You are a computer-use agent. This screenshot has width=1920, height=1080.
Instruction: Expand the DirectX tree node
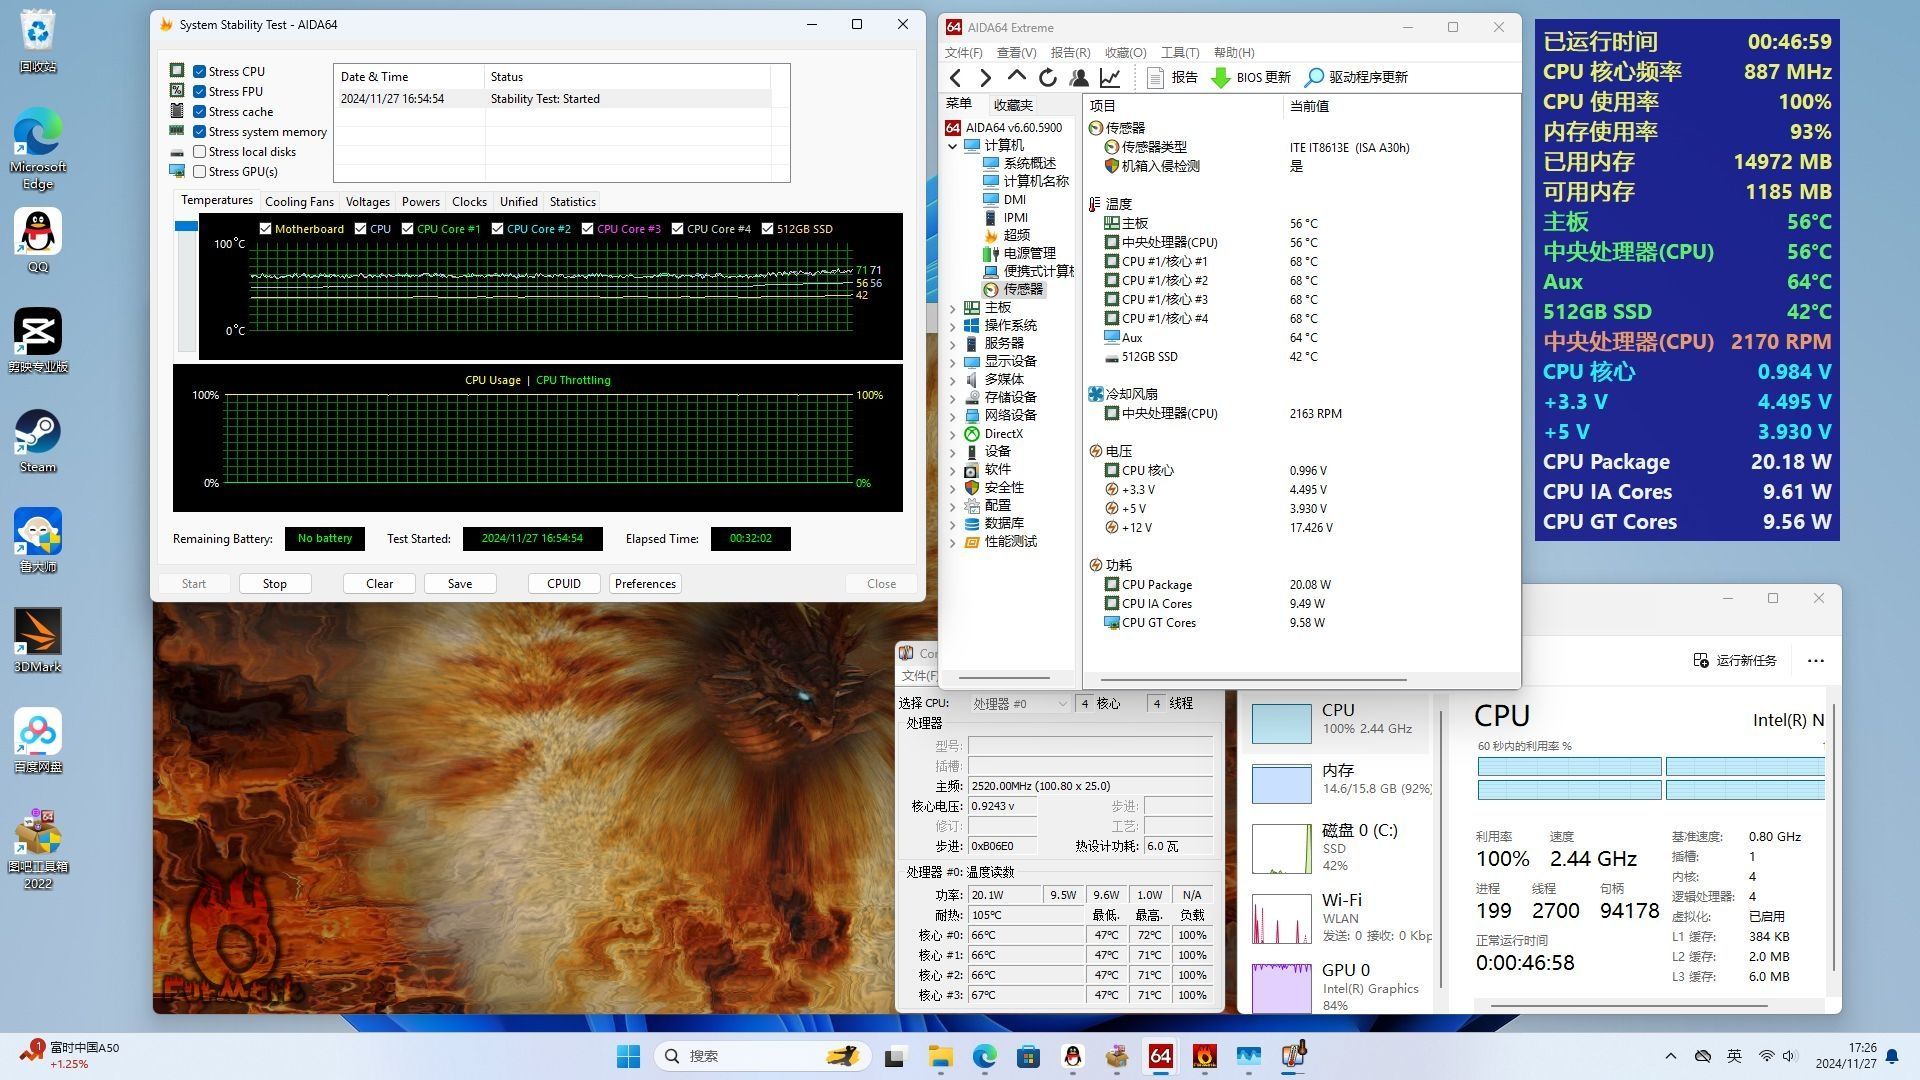pos(953,434)
